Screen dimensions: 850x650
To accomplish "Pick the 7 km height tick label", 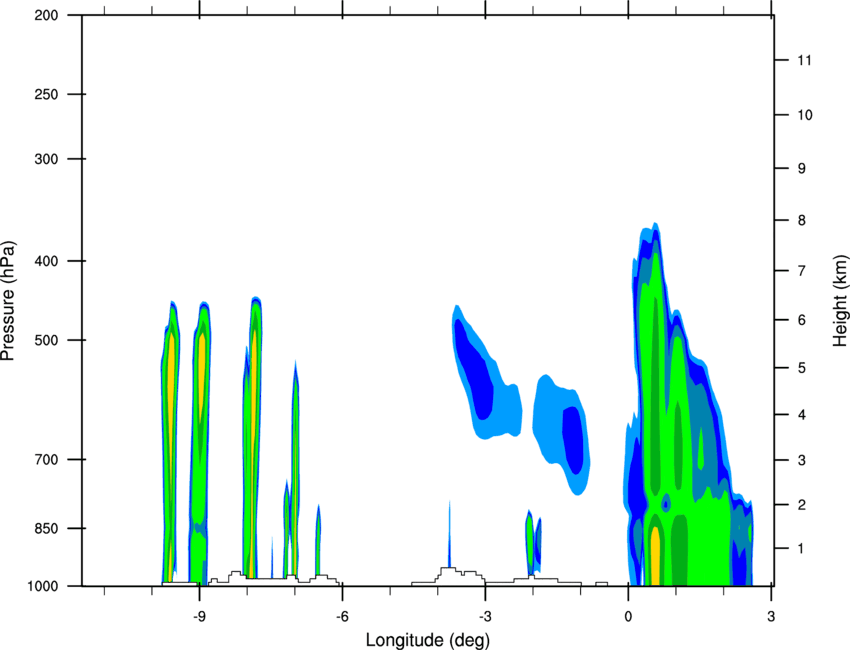I will tap(802, 271).
